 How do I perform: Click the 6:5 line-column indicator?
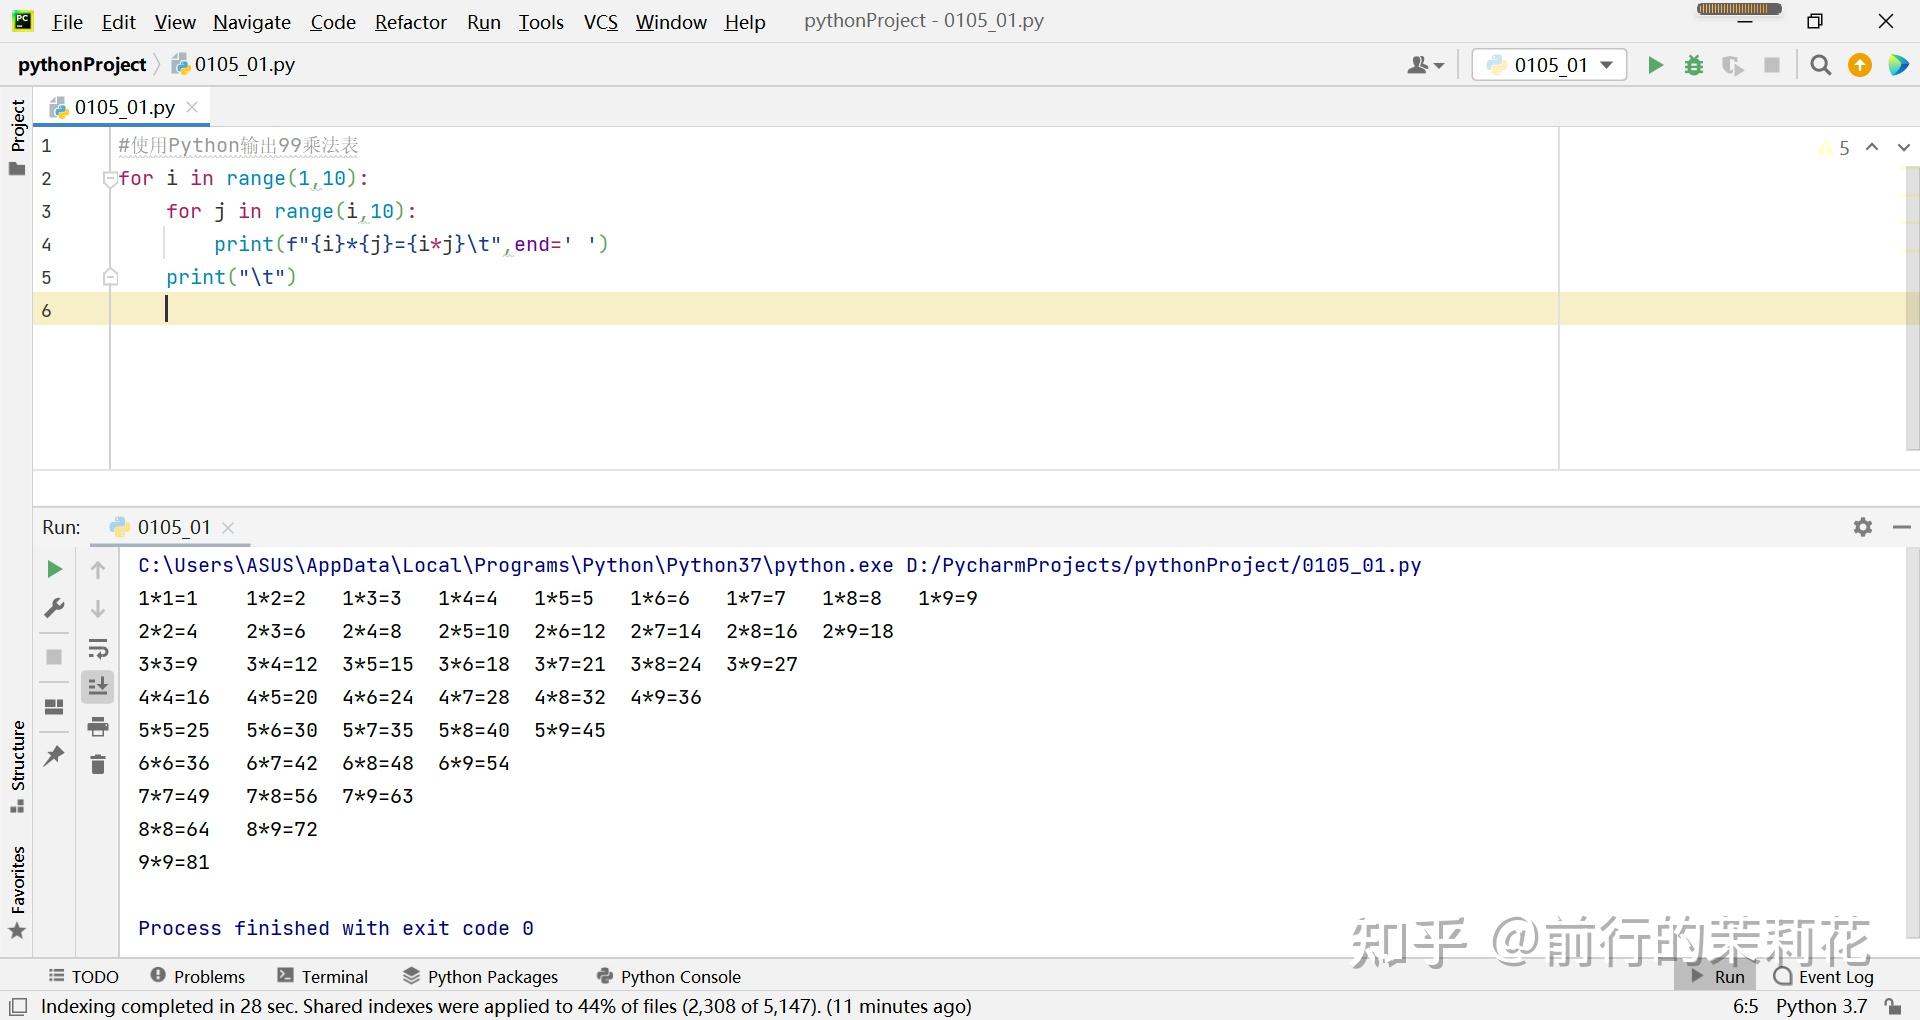(1745, 1006)
